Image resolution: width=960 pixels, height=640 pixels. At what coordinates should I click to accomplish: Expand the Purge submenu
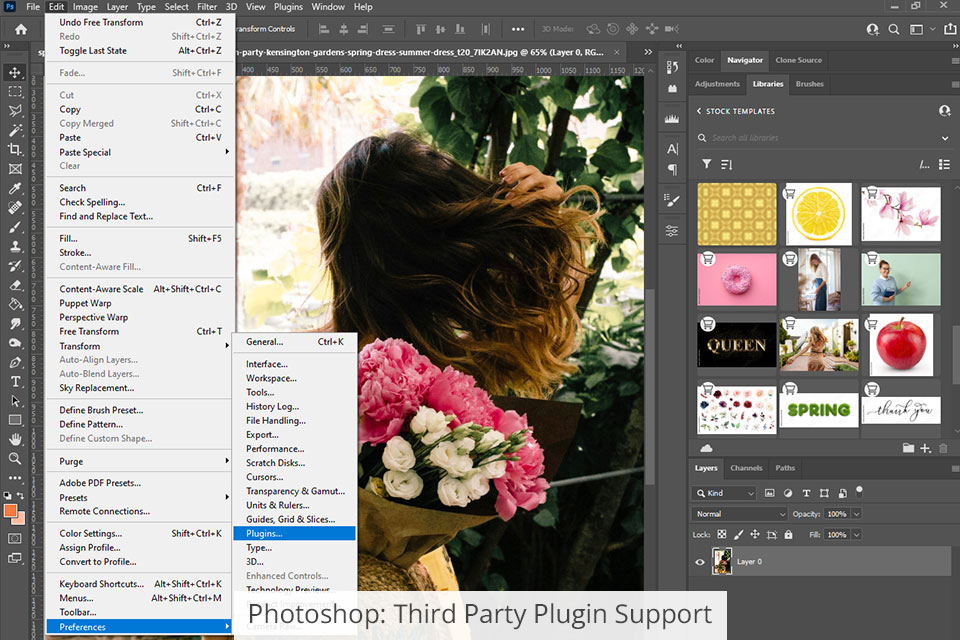141,461
